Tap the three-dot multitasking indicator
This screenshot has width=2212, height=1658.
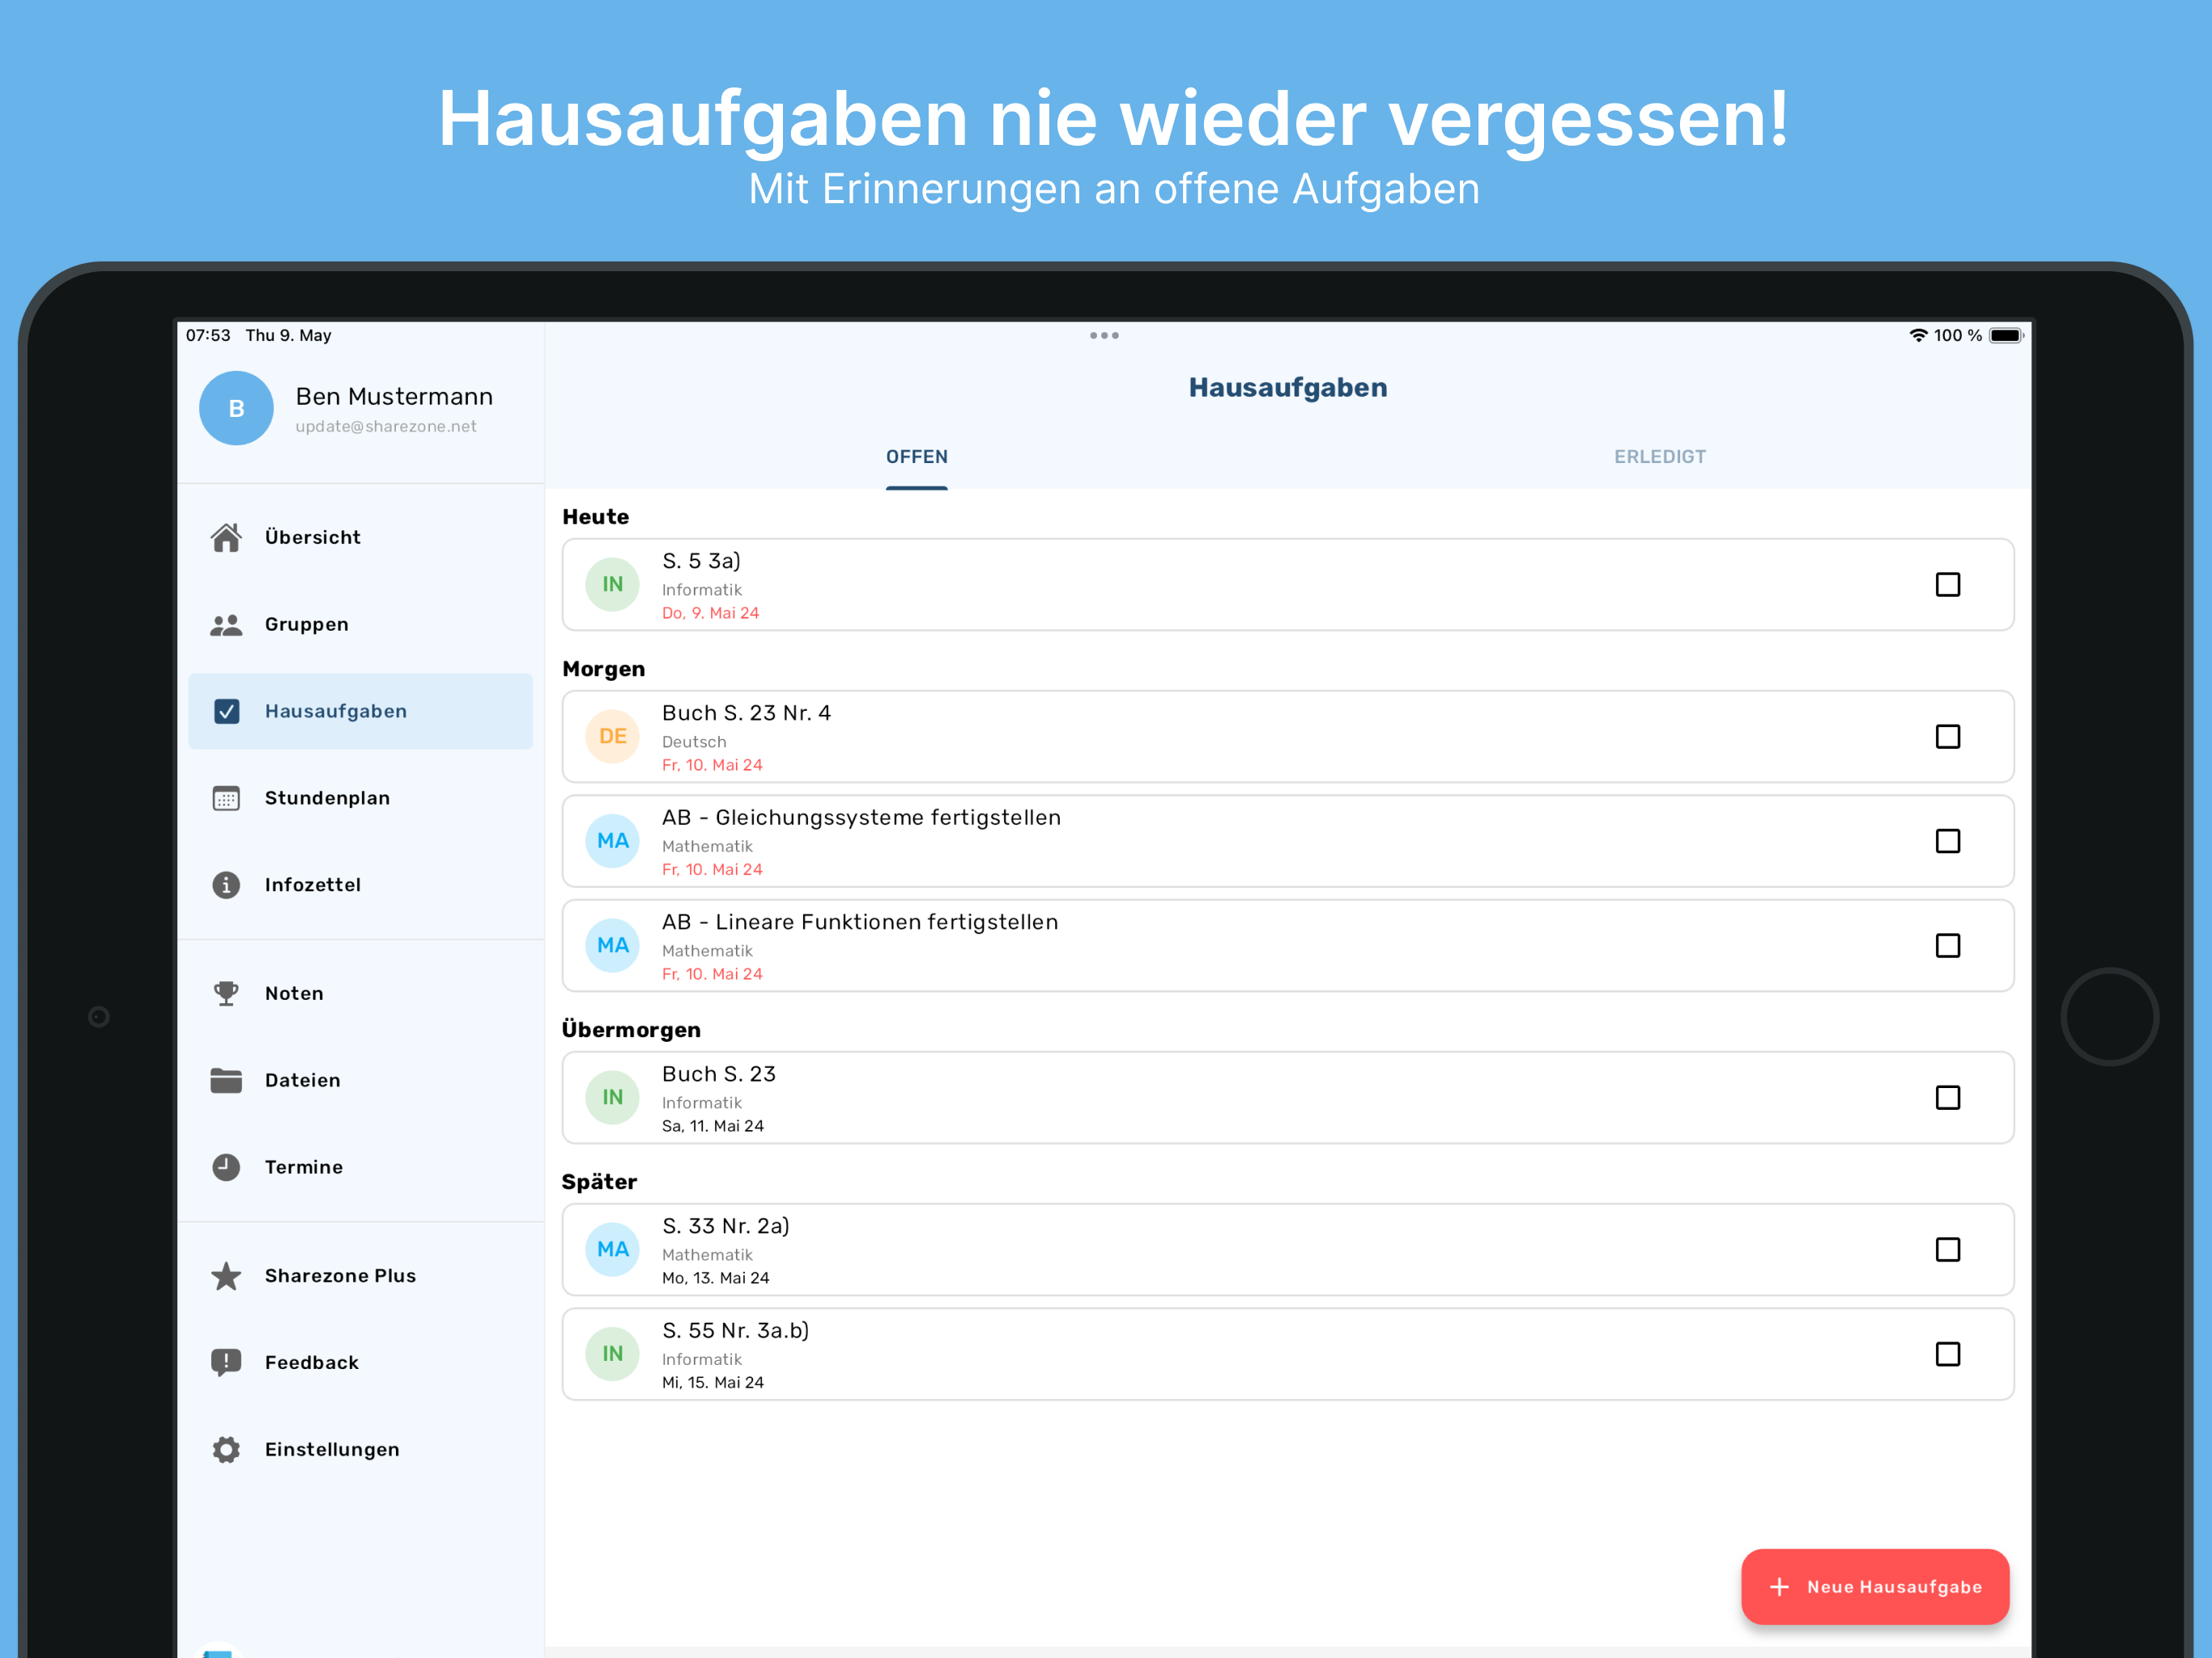click(x=1104, y=336)
